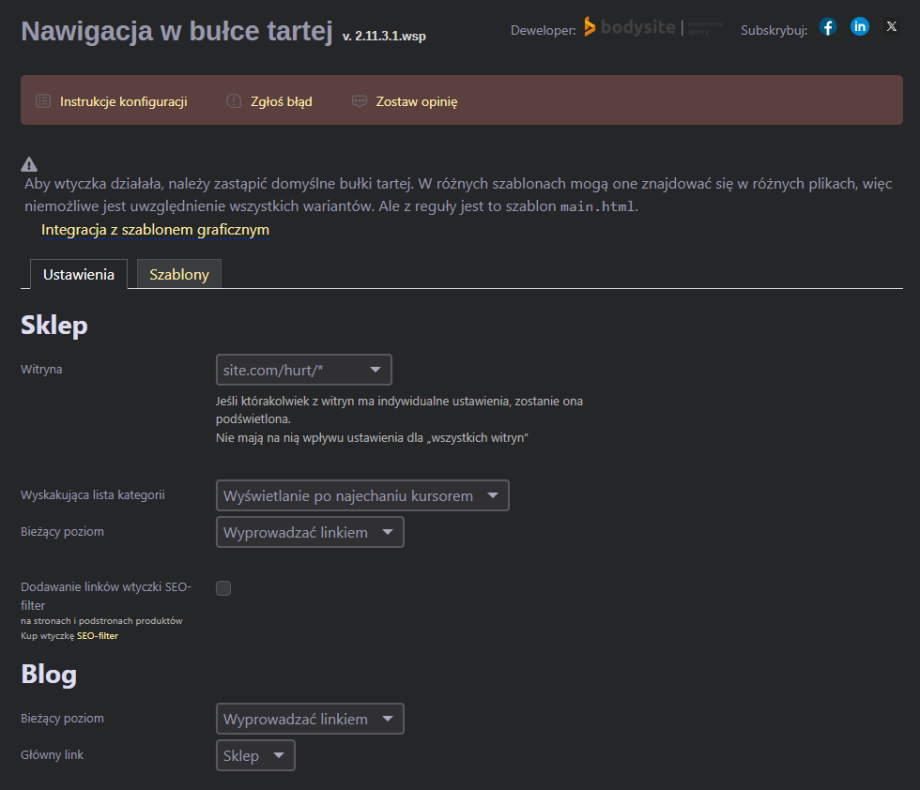Screen dimensions: 920x790
Task: Click the Zgłoś błąd link text
Action: pos(281,102)
